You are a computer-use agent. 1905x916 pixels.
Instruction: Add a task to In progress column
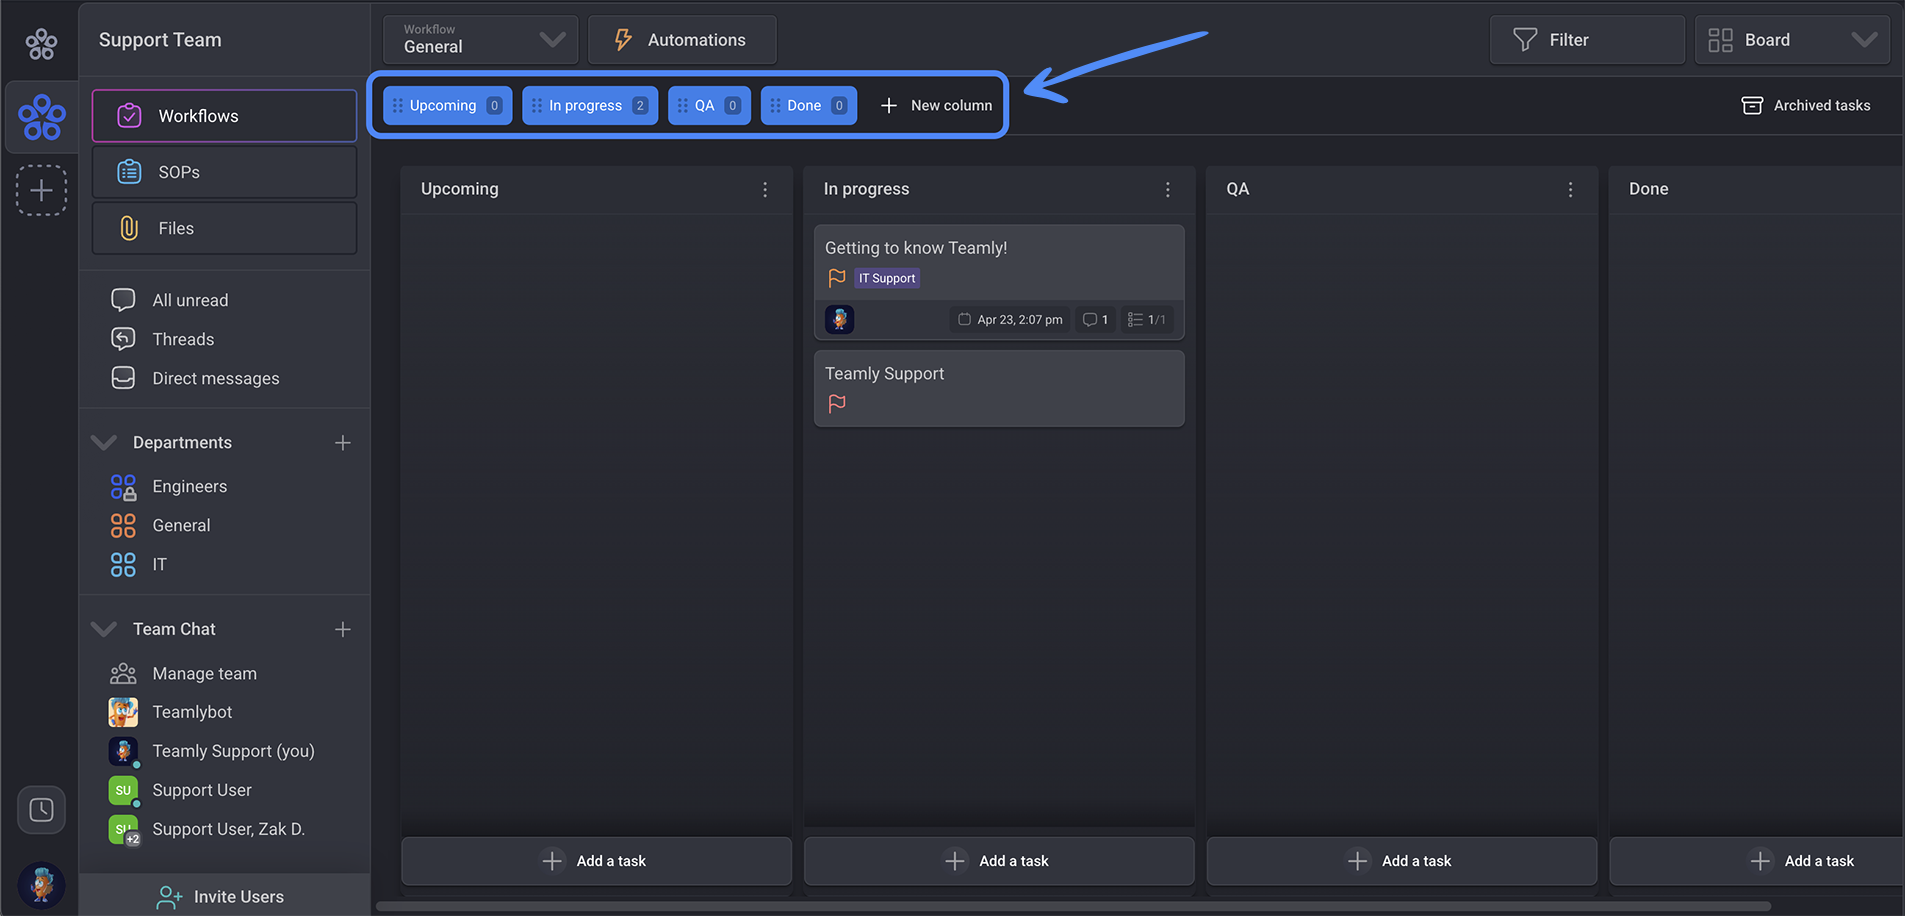[x=999, y=861]
